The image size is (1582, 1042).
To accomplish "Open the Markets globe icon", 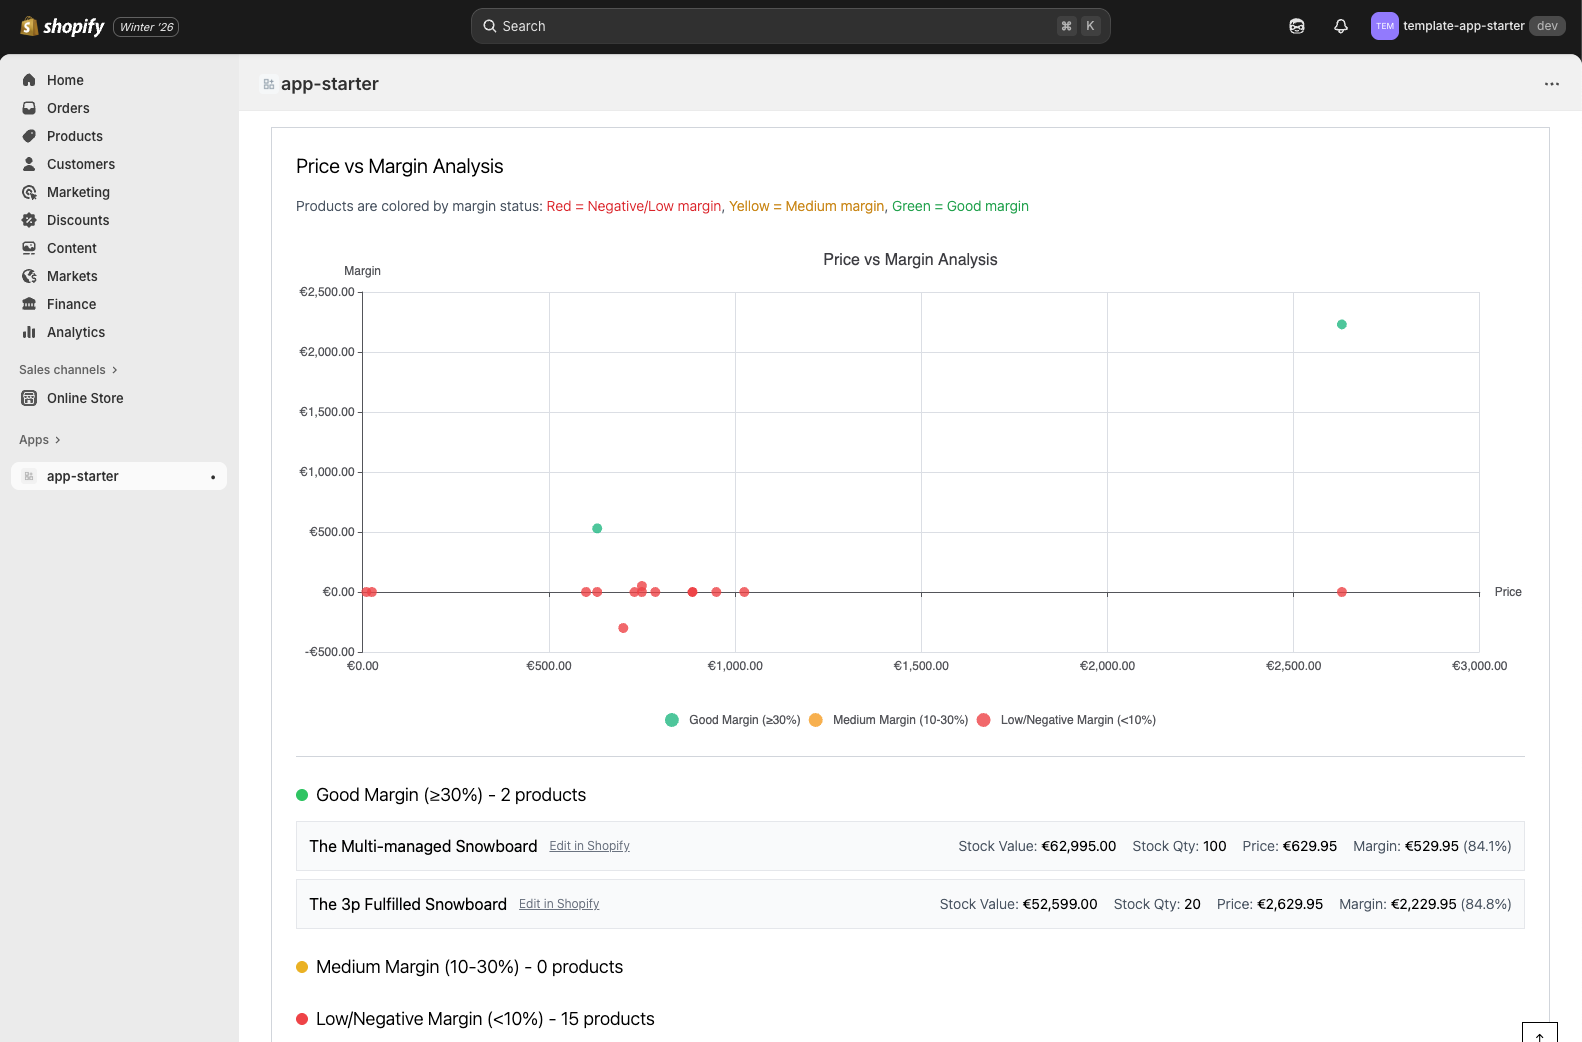I will click(29, 276).
